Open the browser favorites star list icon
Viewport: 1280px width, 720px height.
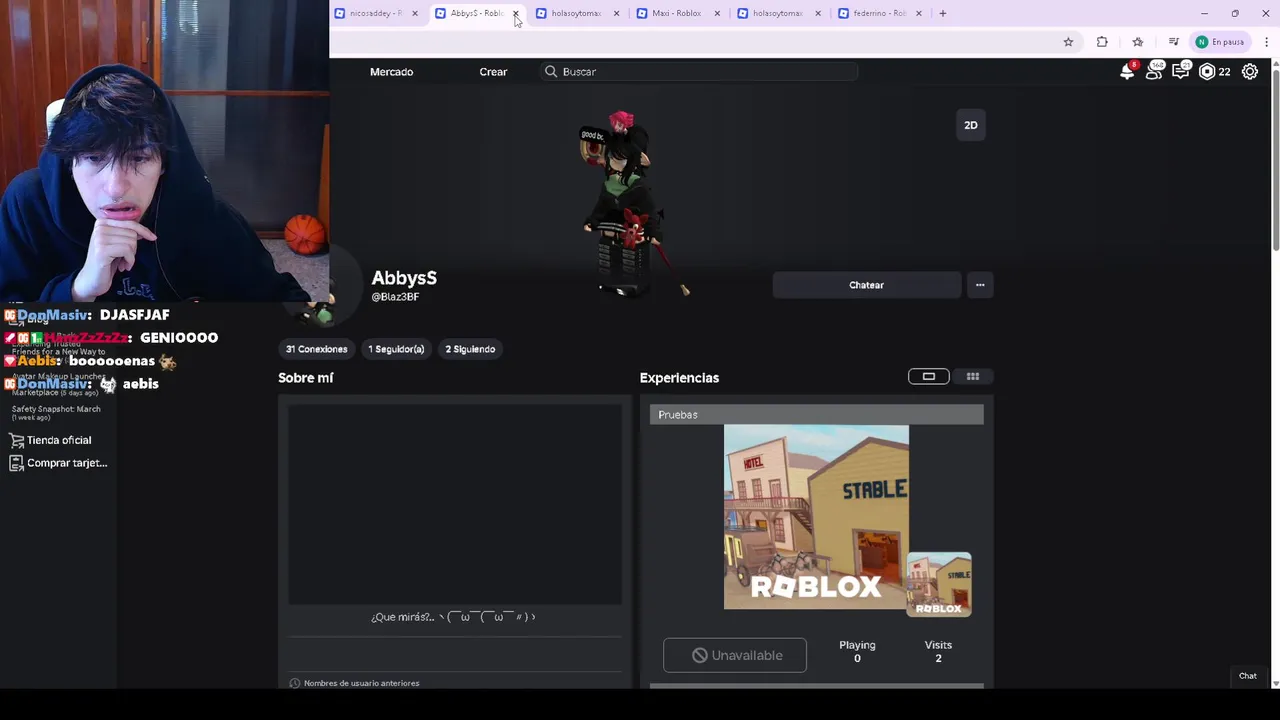[x=1137, y=42]
